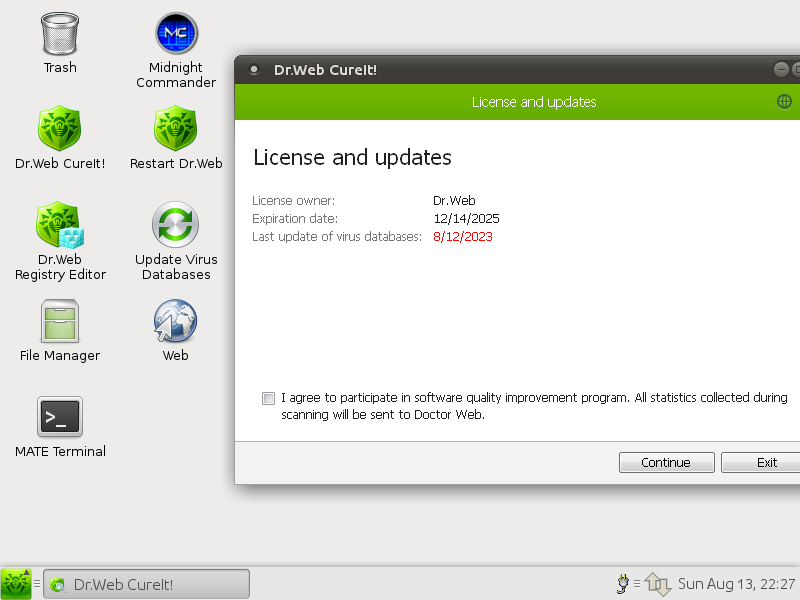The image size is (800, 600).
Task: Enable software quality improvement program checkbox
Action: [268, 398]
